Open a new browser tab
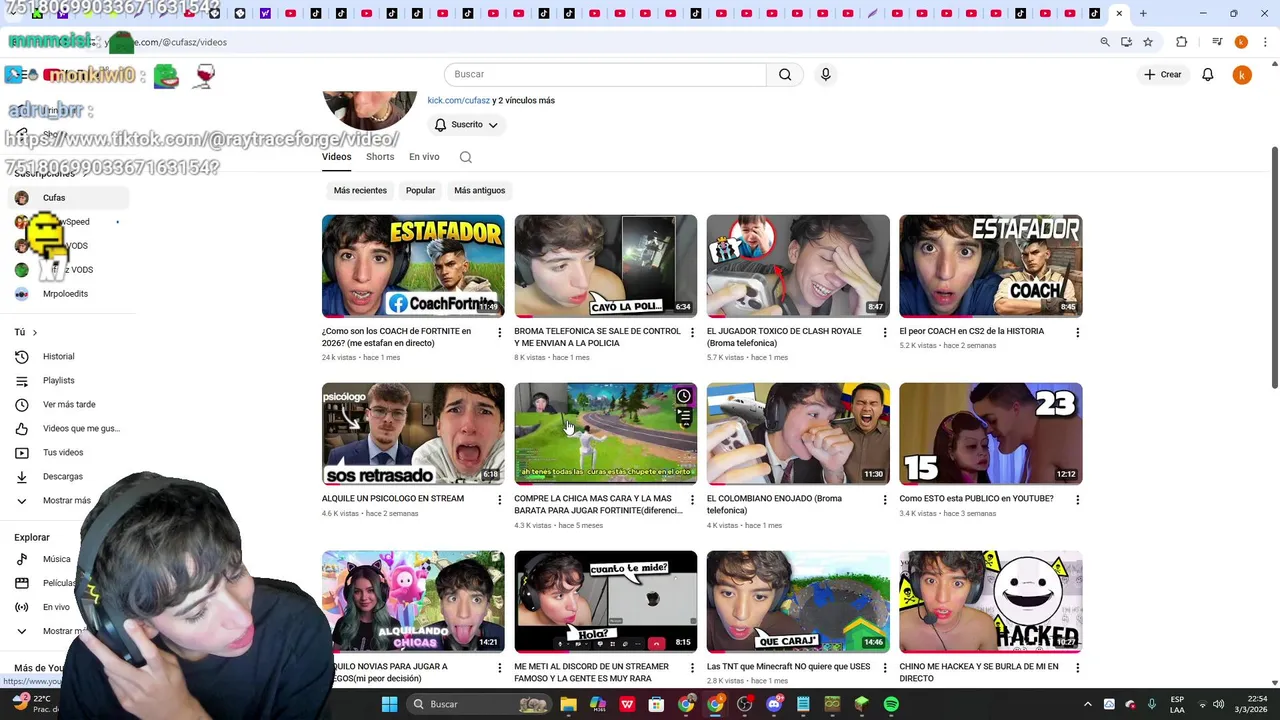Screen dimensions: 1280x720 tap(1143, 14)
